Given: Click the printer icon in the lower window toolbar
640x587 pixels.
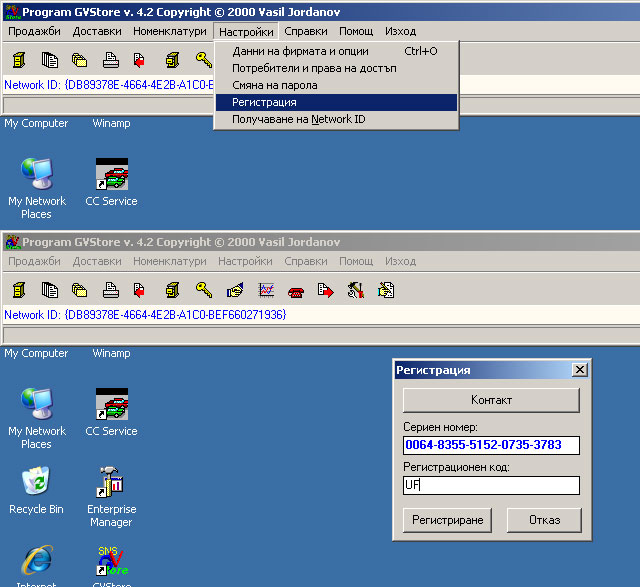Looking at the screenshot, I should tap(111, 291).
